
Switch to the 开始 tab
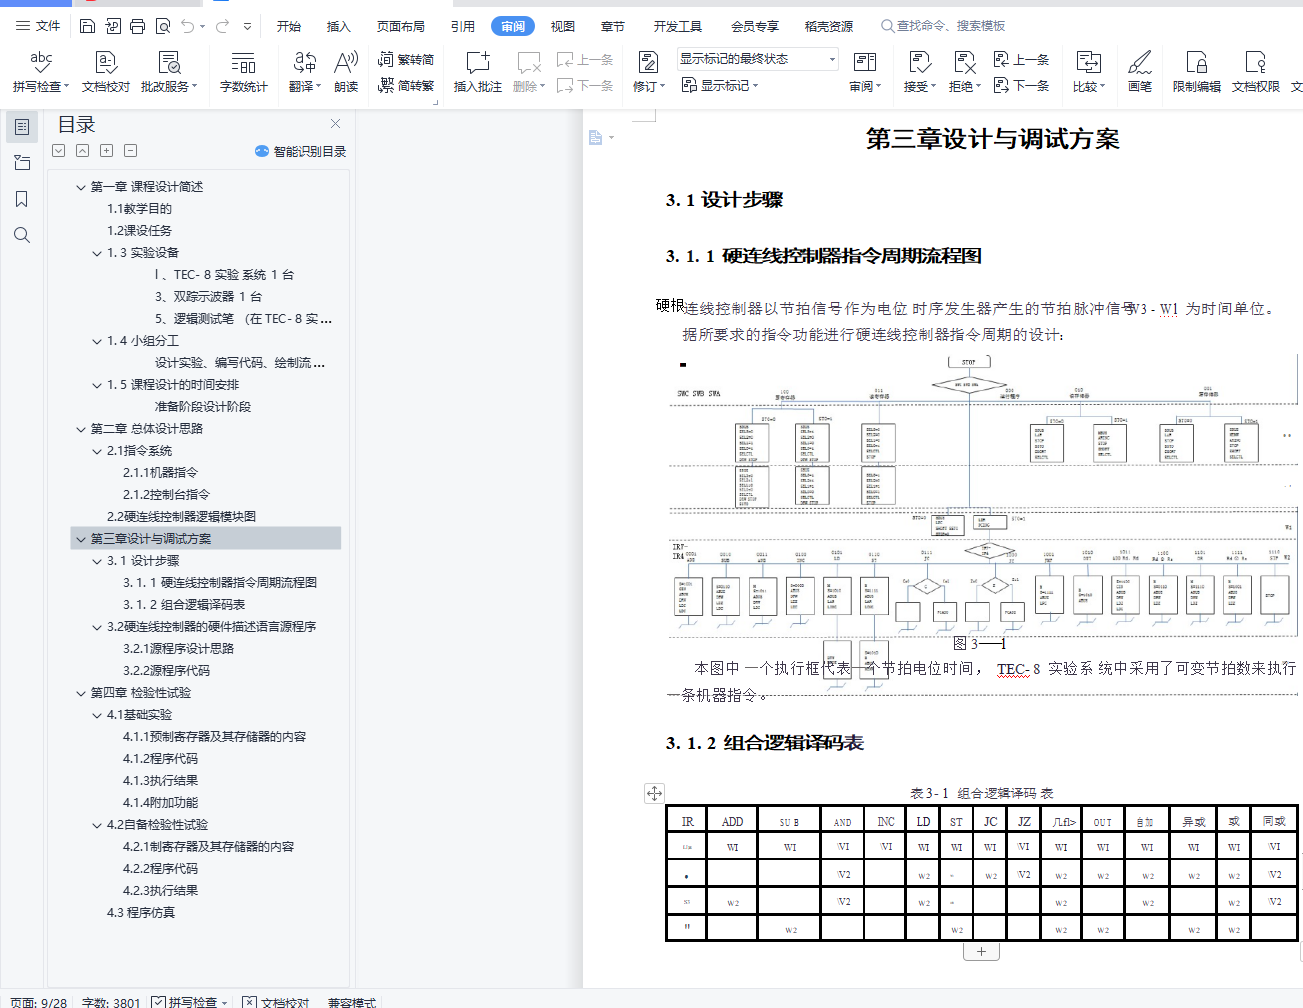(x=289, y=26)
